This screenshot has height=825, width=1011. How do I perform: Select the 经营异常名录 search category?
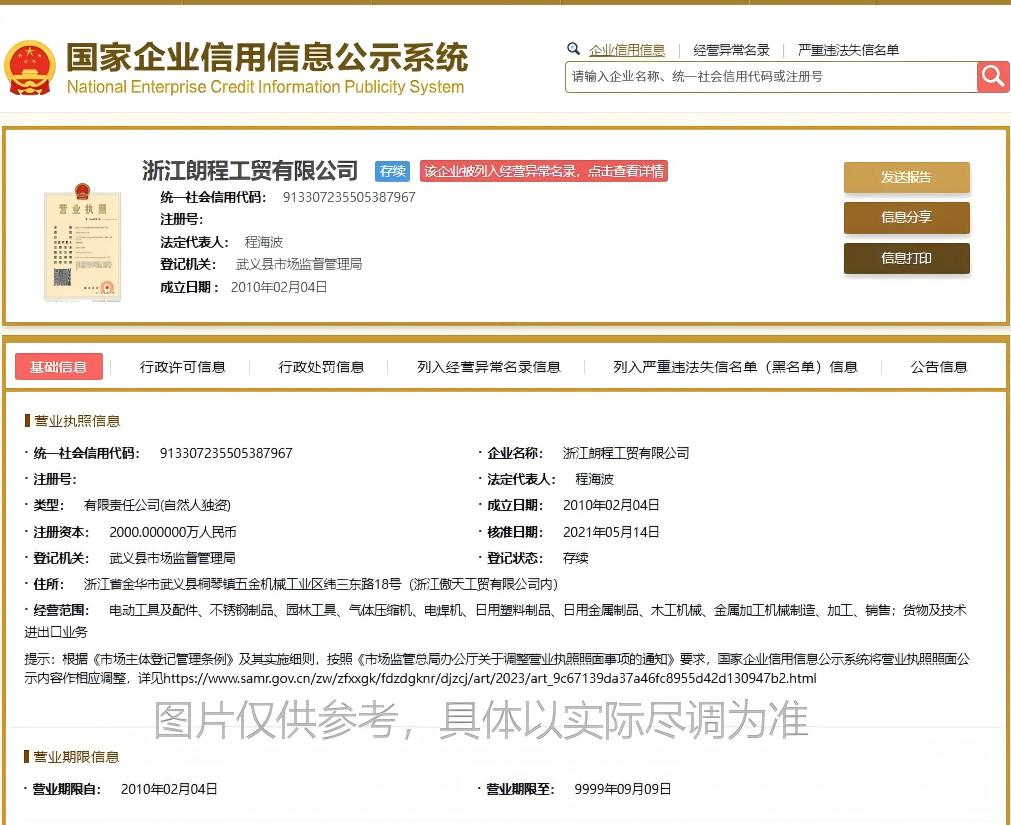pyautogui.click(x=731, y=50)
